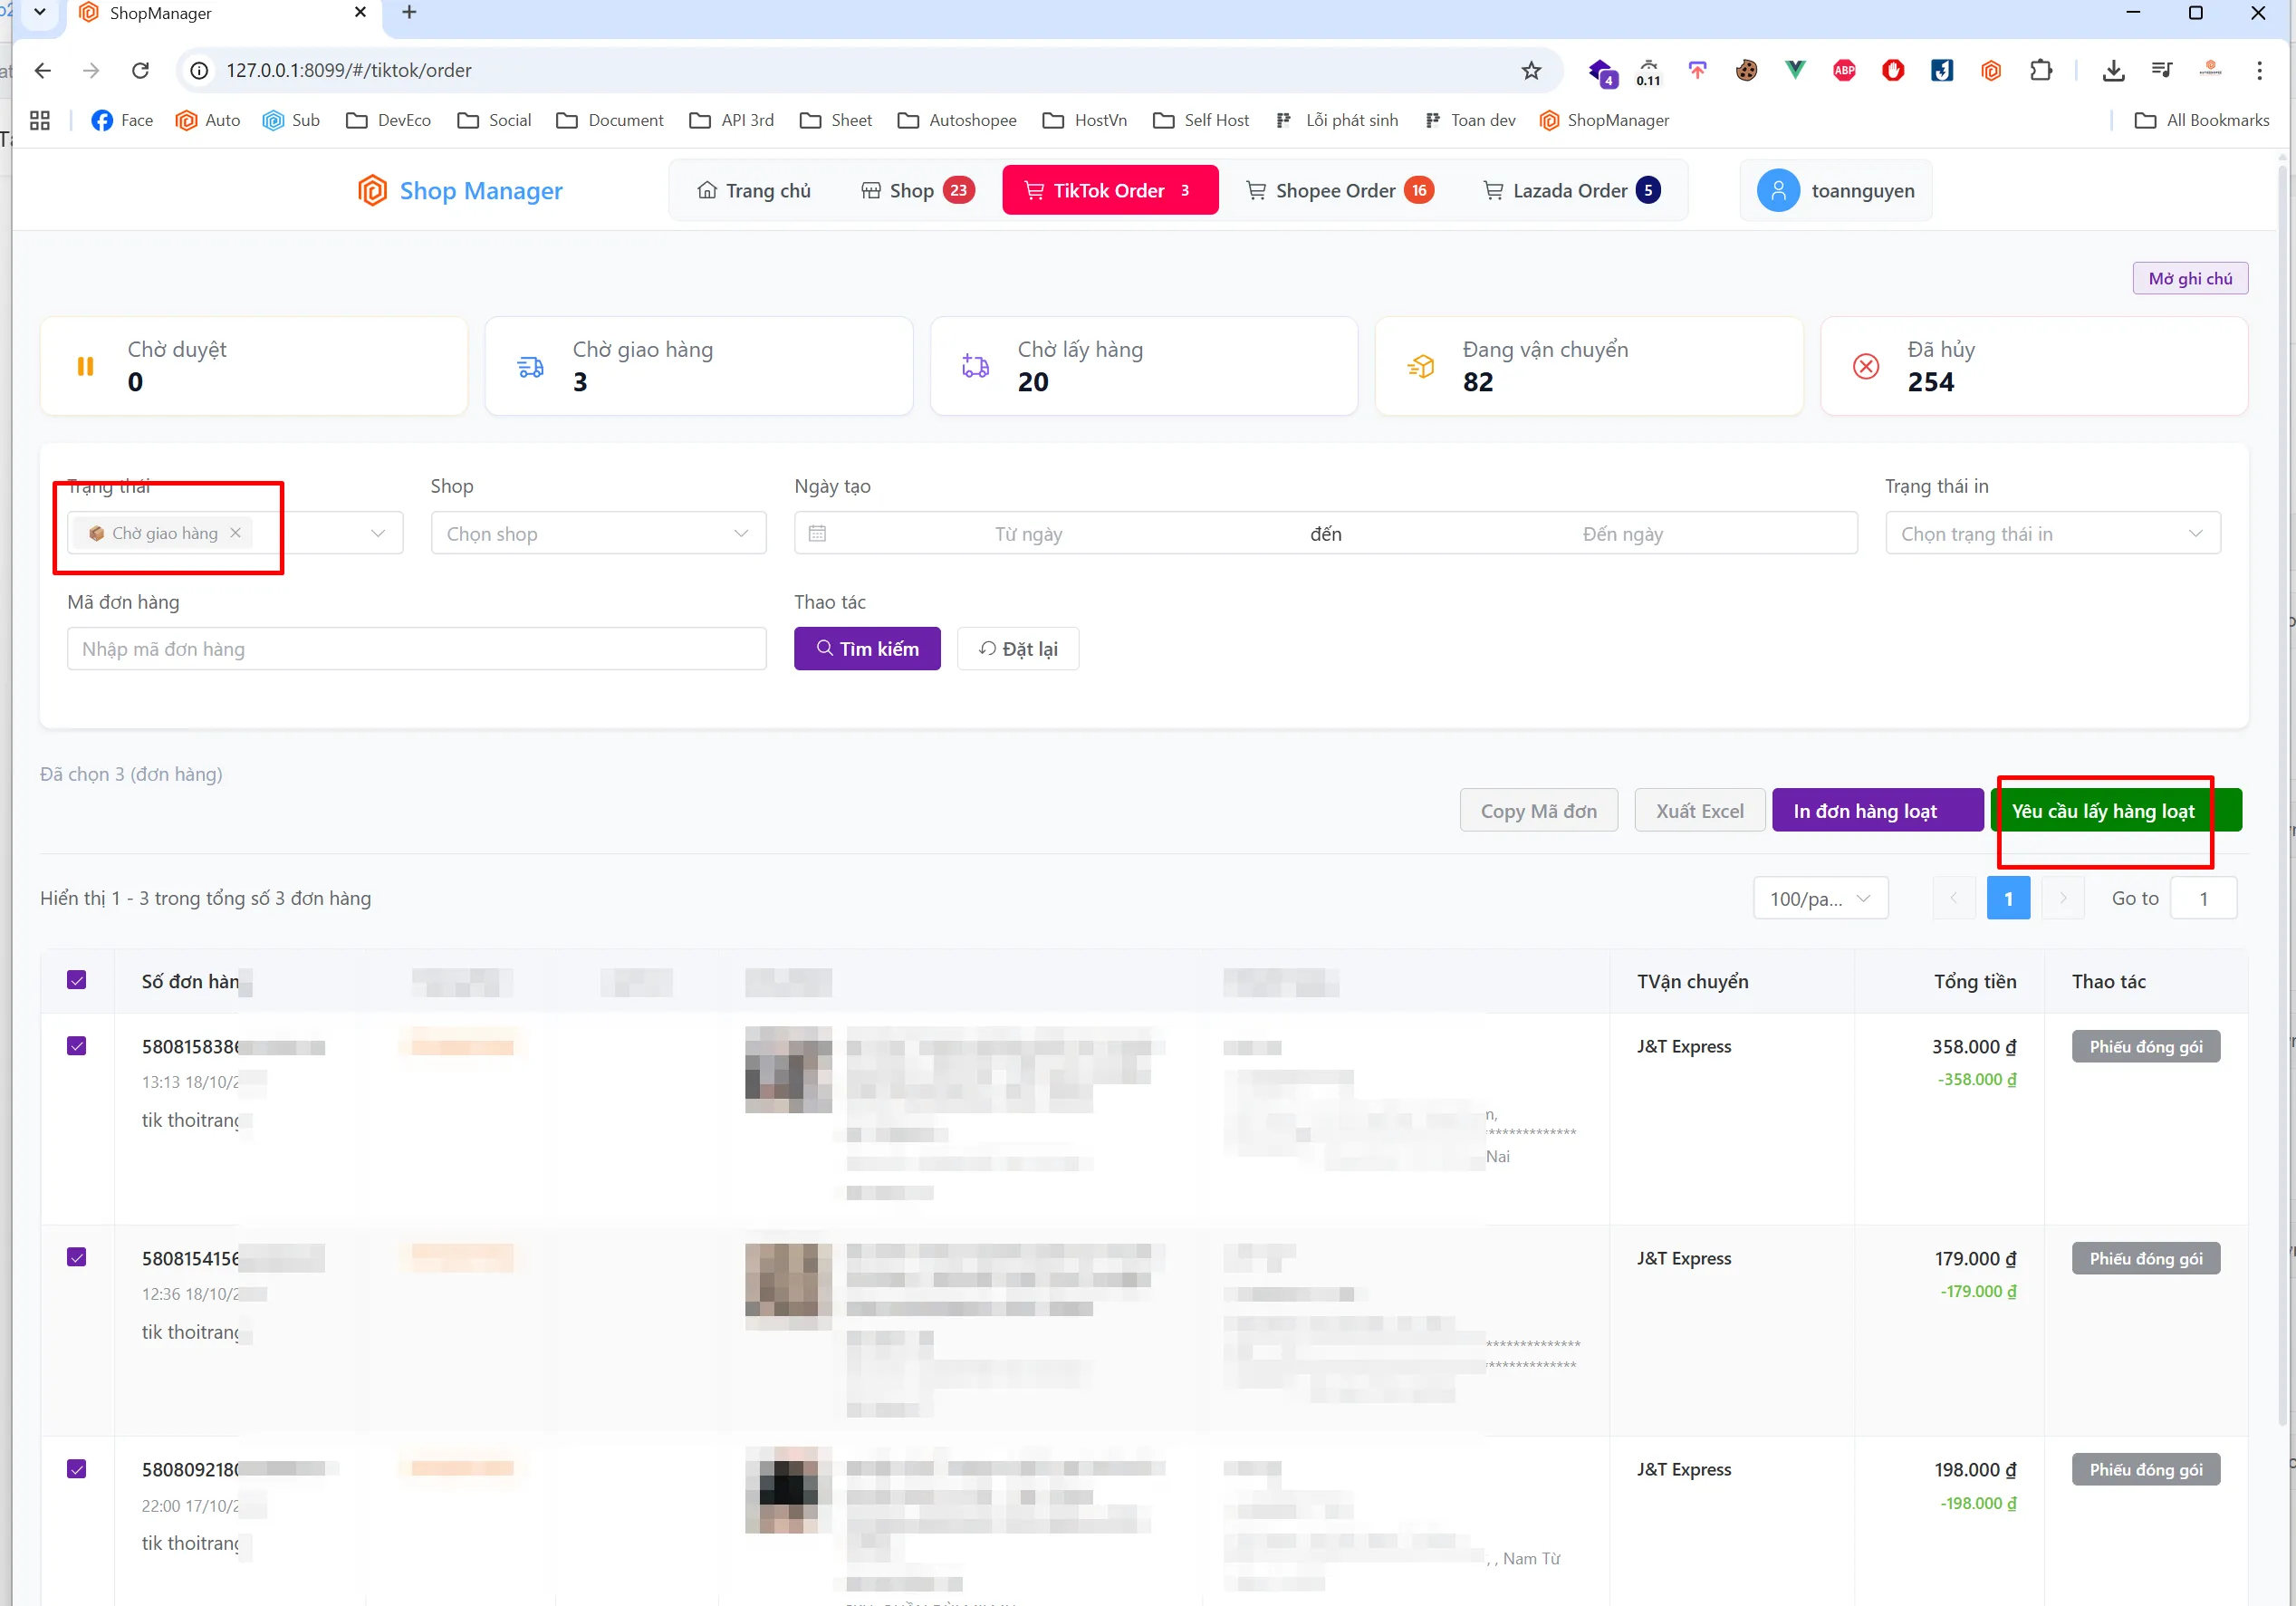Toggle the select-all header checkbox
Image resolution: width=2296 pixels, height=1606 pixels.
(77, 980)
